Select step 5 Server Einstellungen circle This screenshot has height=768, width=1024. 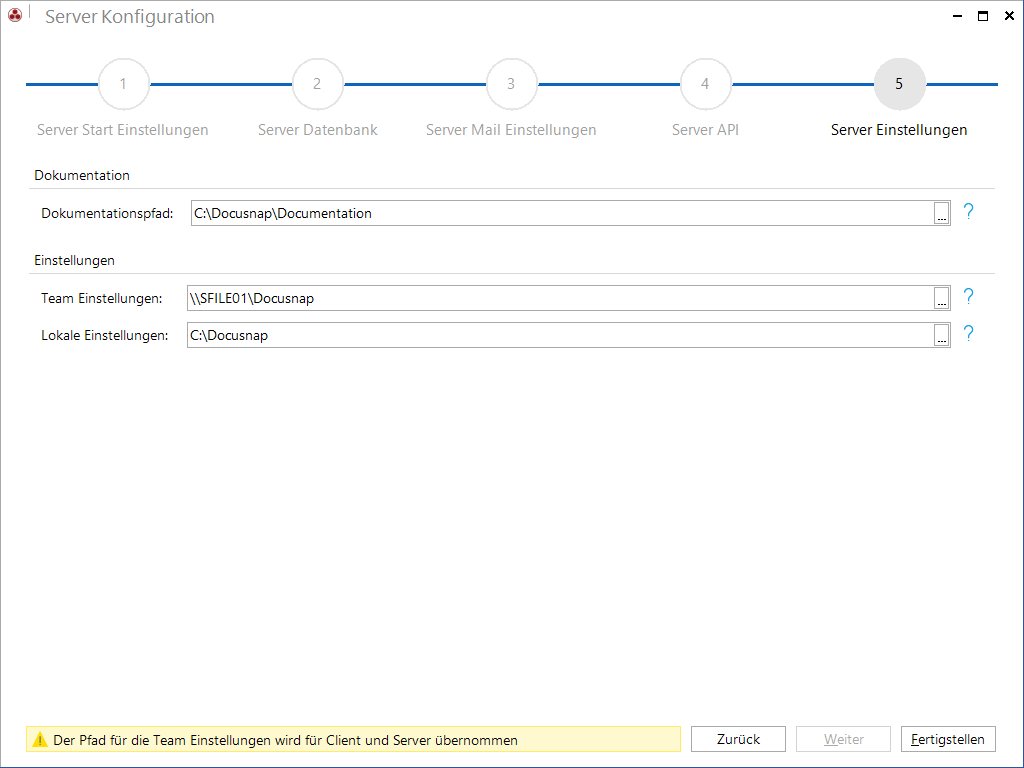[x=899, y=84]
